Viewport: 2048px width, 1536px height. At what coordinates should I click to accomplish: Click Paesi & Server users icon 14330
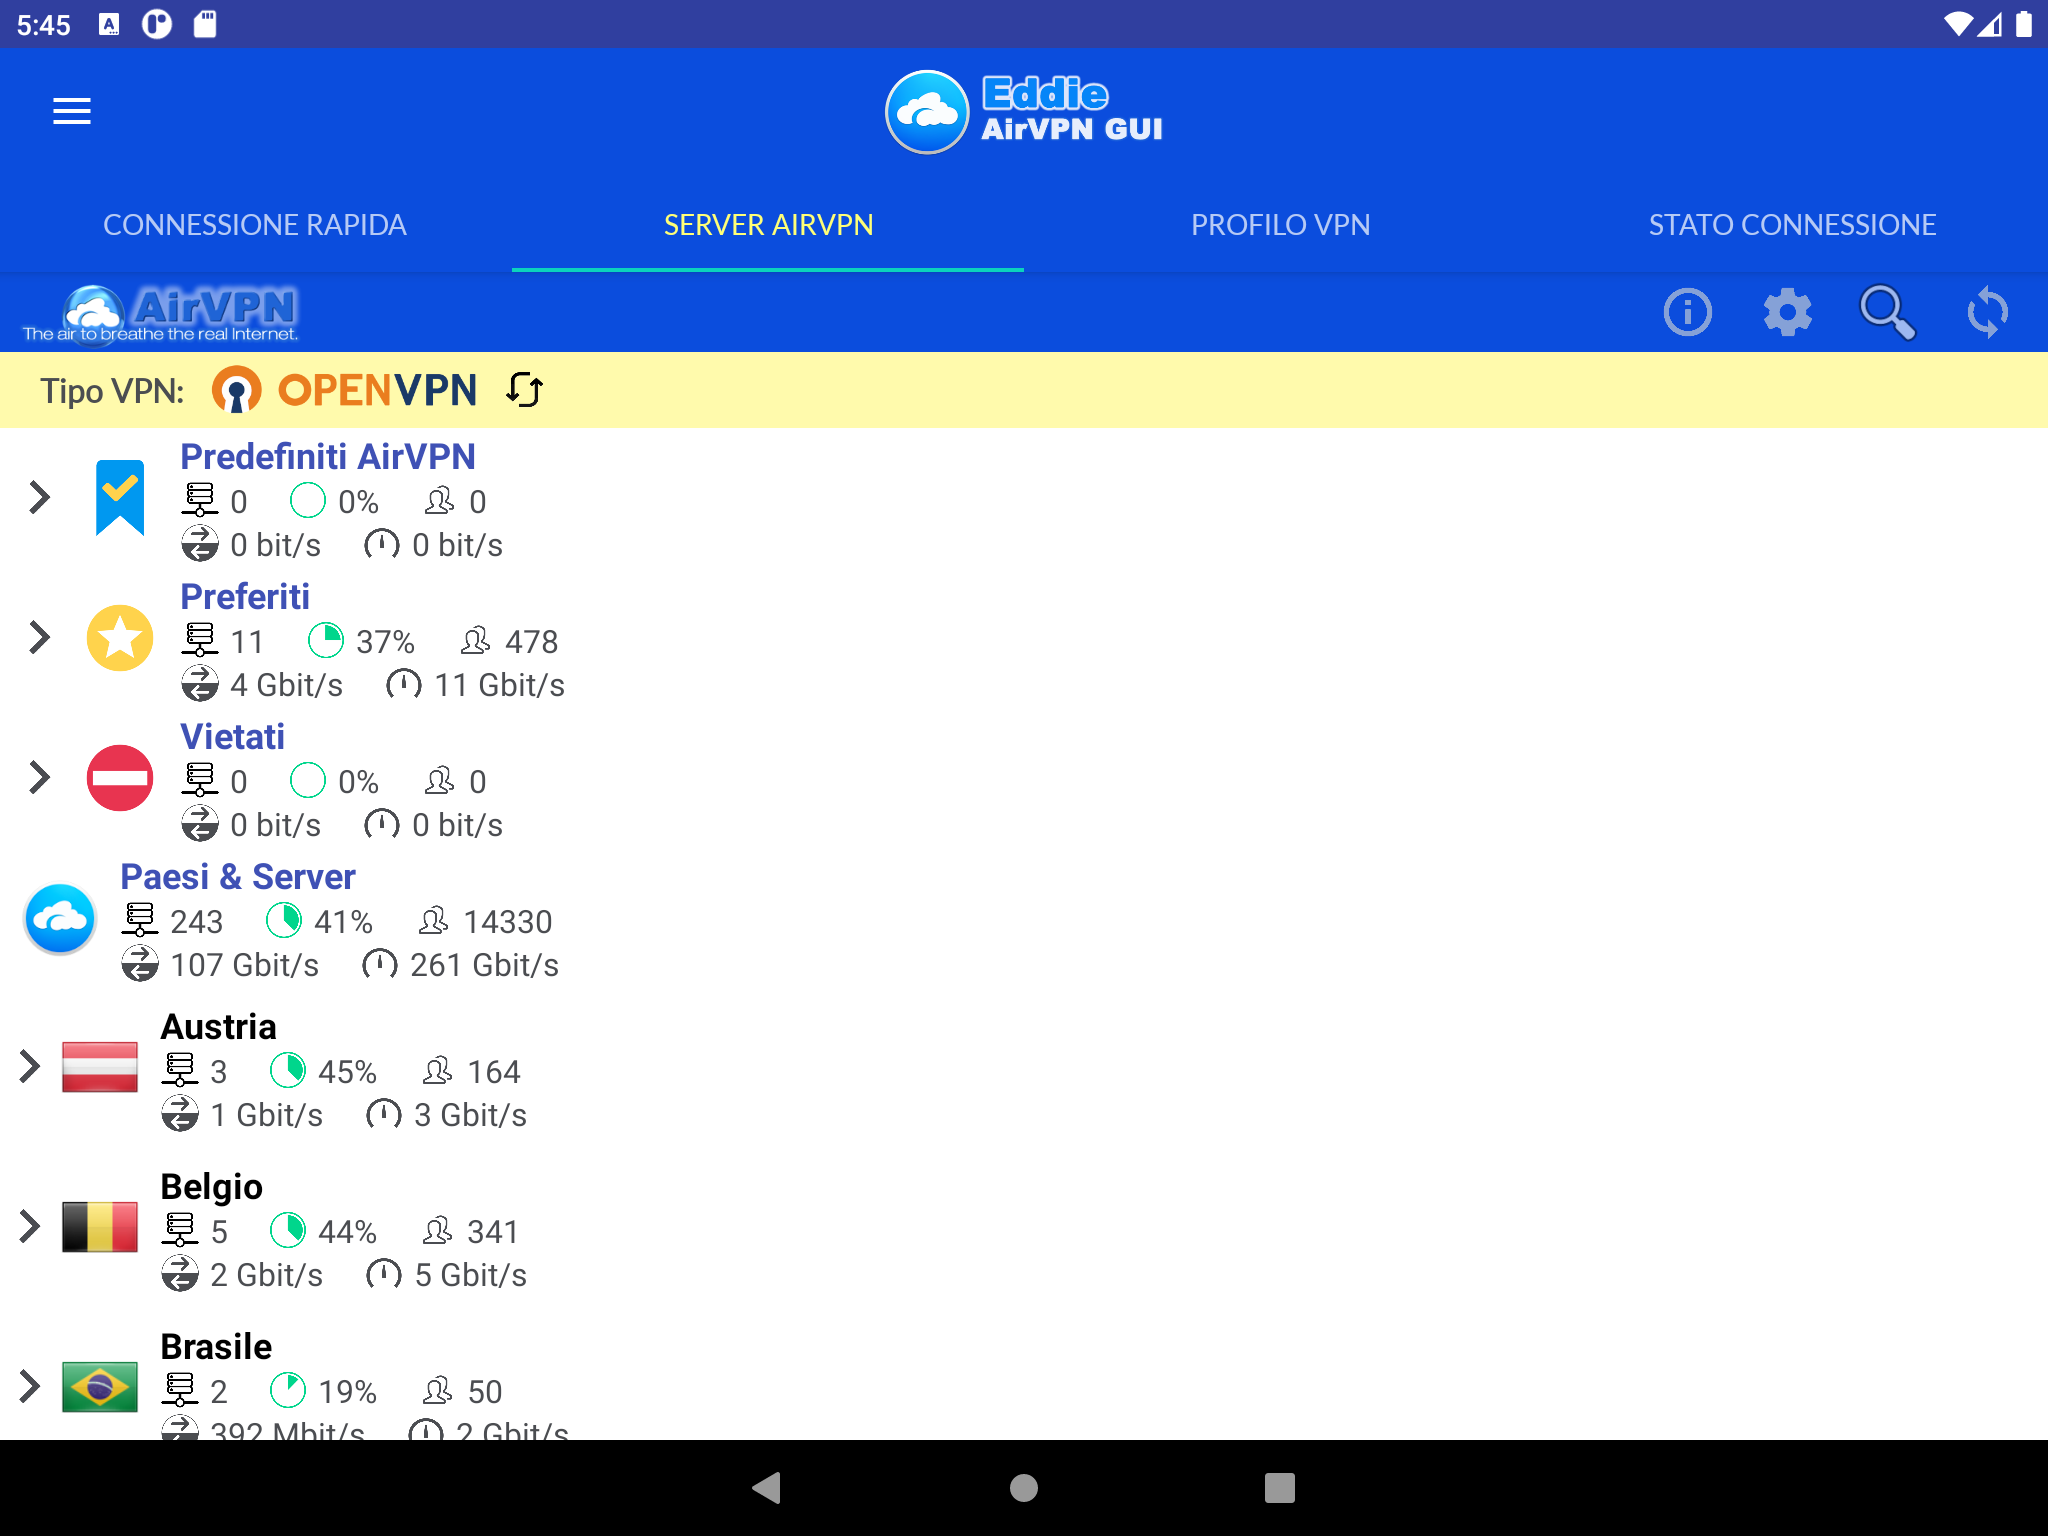(434, 920)
